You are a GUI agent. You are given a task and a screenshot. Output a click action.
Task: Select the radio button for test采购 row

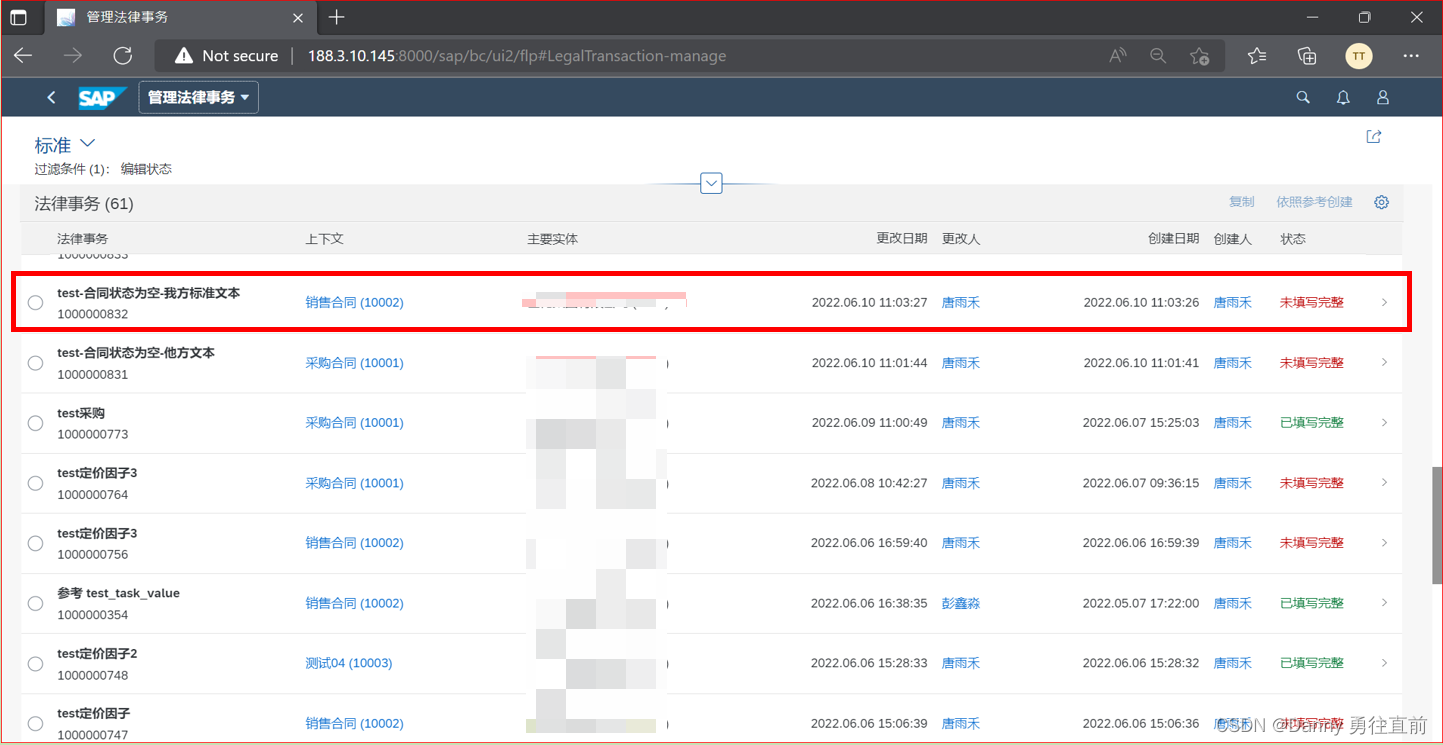[x=35, y=423]
